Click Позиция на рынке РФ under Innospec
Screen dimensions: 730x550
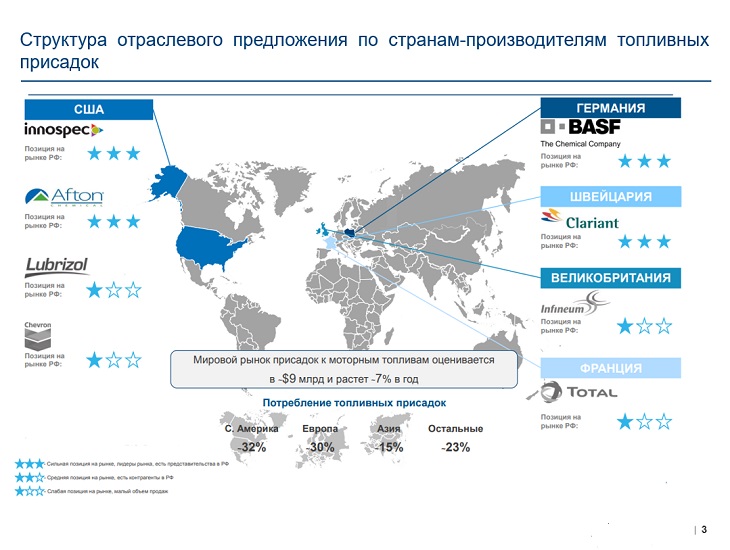click(x=44, y=153)
